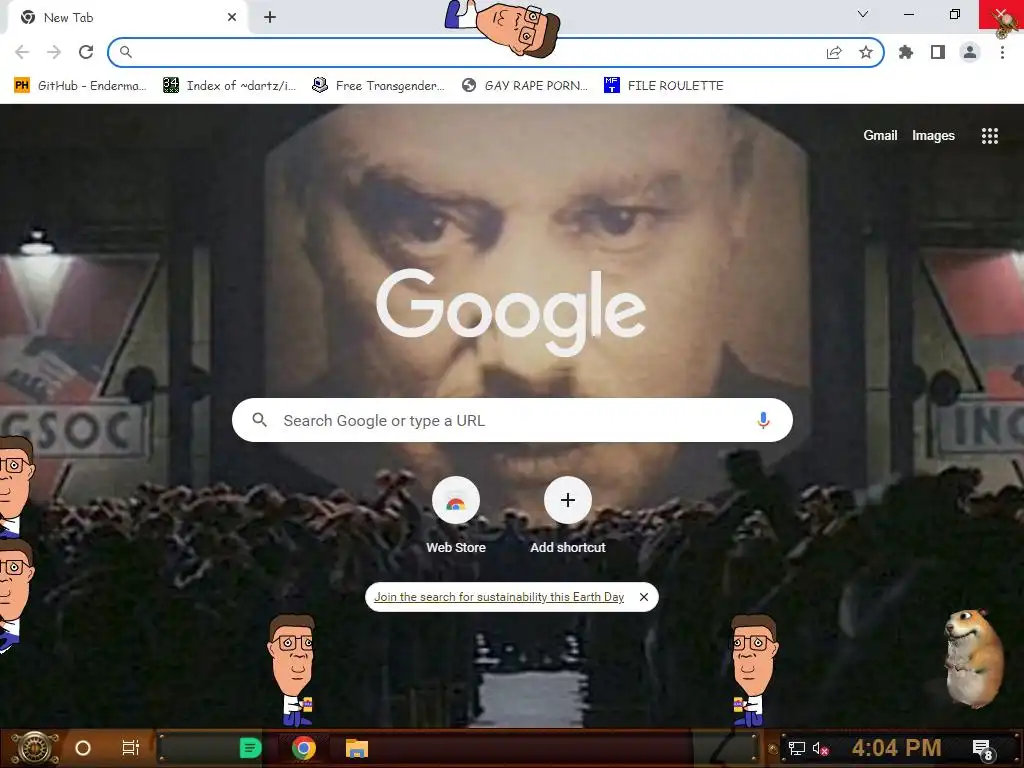Image resolution: width=1024 pixels, height=768 pixels.
Task: Click the browser back arrow
Action: 22,52
